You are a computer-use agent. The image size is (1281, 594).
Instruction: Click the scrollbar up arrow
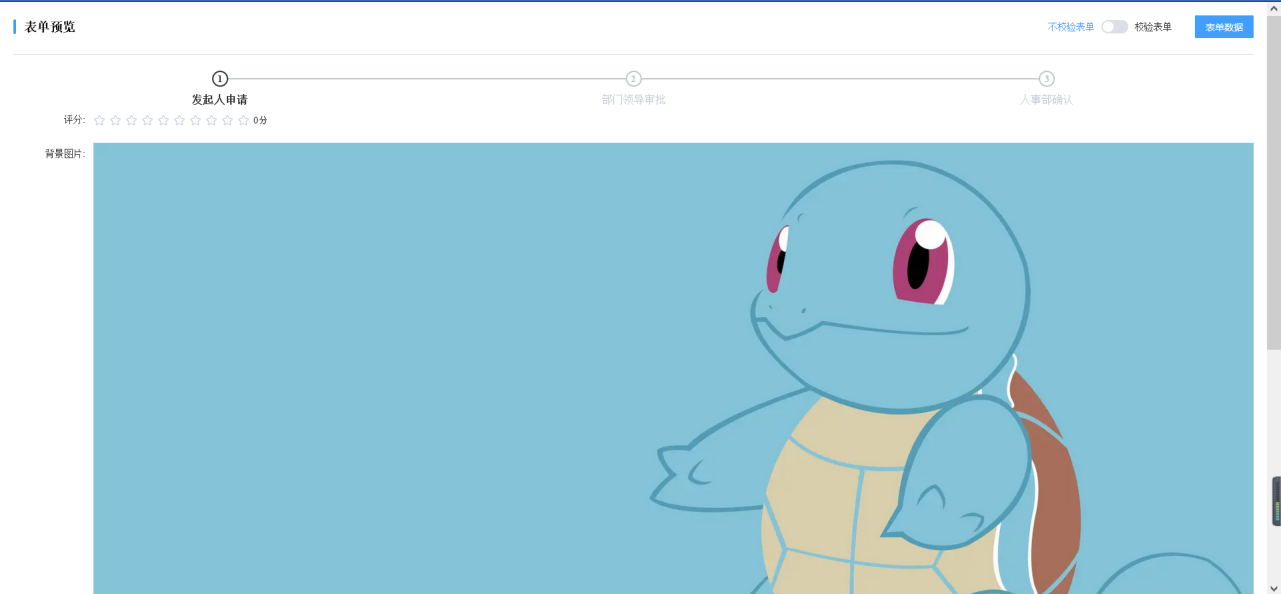click(1274, 8)
